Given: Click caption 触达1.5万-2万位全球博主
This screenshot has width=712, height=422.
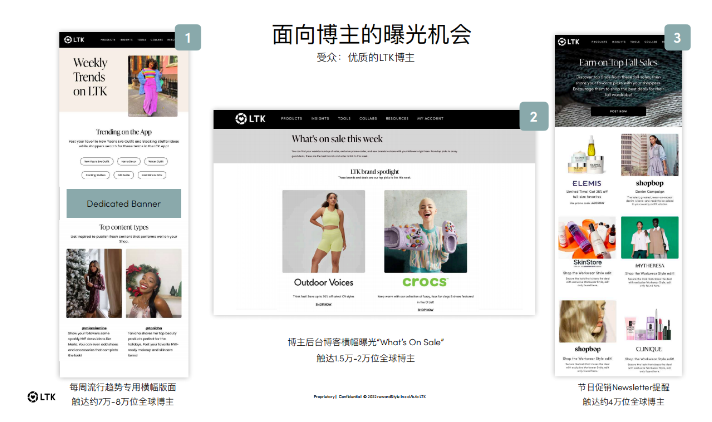Looking at the screenshot, I should click(x=366, y=358).
